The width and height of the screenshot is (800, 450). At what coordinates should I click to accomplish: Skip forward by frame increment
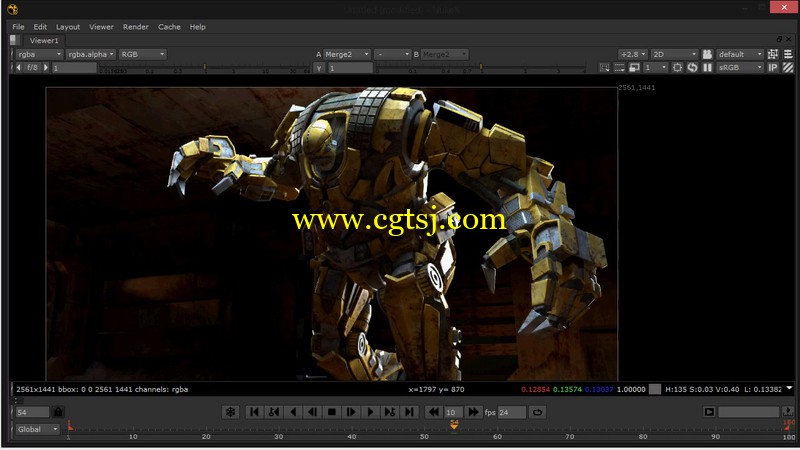[x=473, y=412]
